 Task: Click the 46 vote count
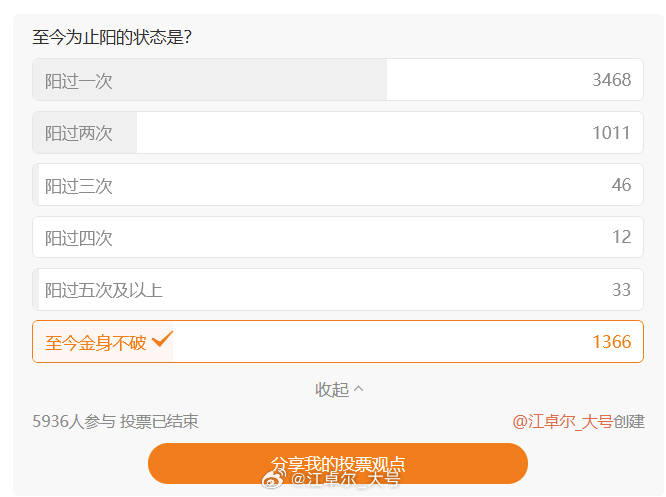pos(621,185)
